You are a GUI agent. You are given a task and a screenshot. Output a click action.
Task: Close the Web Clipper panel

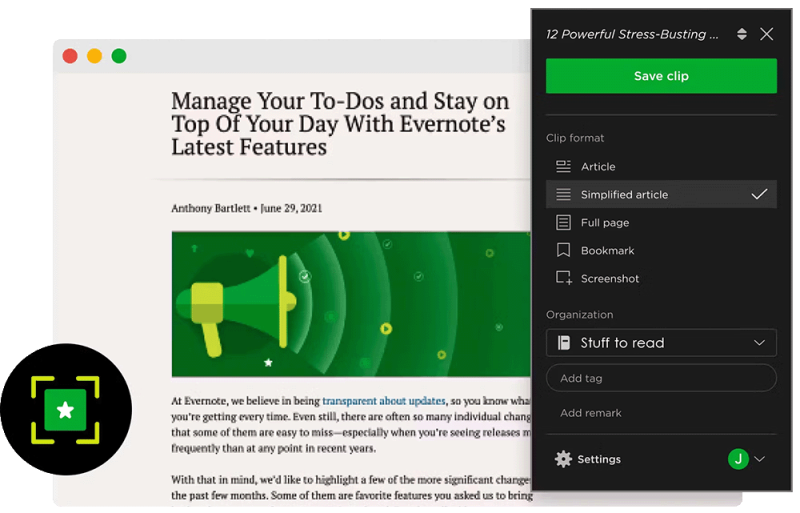[766, 34]
